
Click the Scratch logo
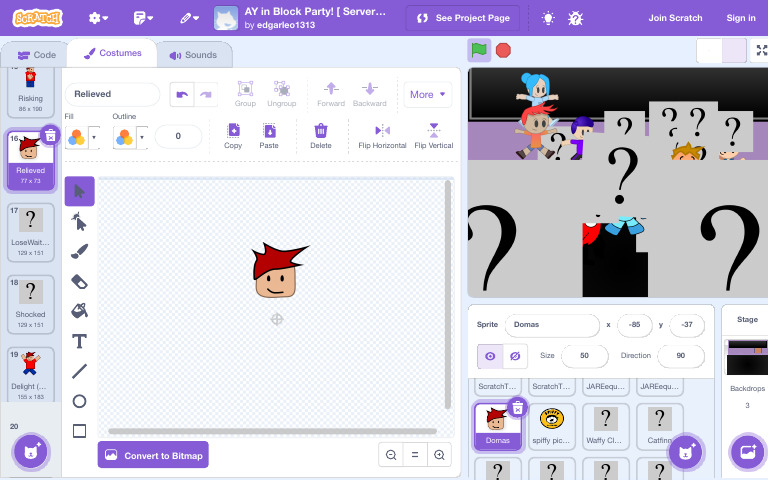pos(38,18)
